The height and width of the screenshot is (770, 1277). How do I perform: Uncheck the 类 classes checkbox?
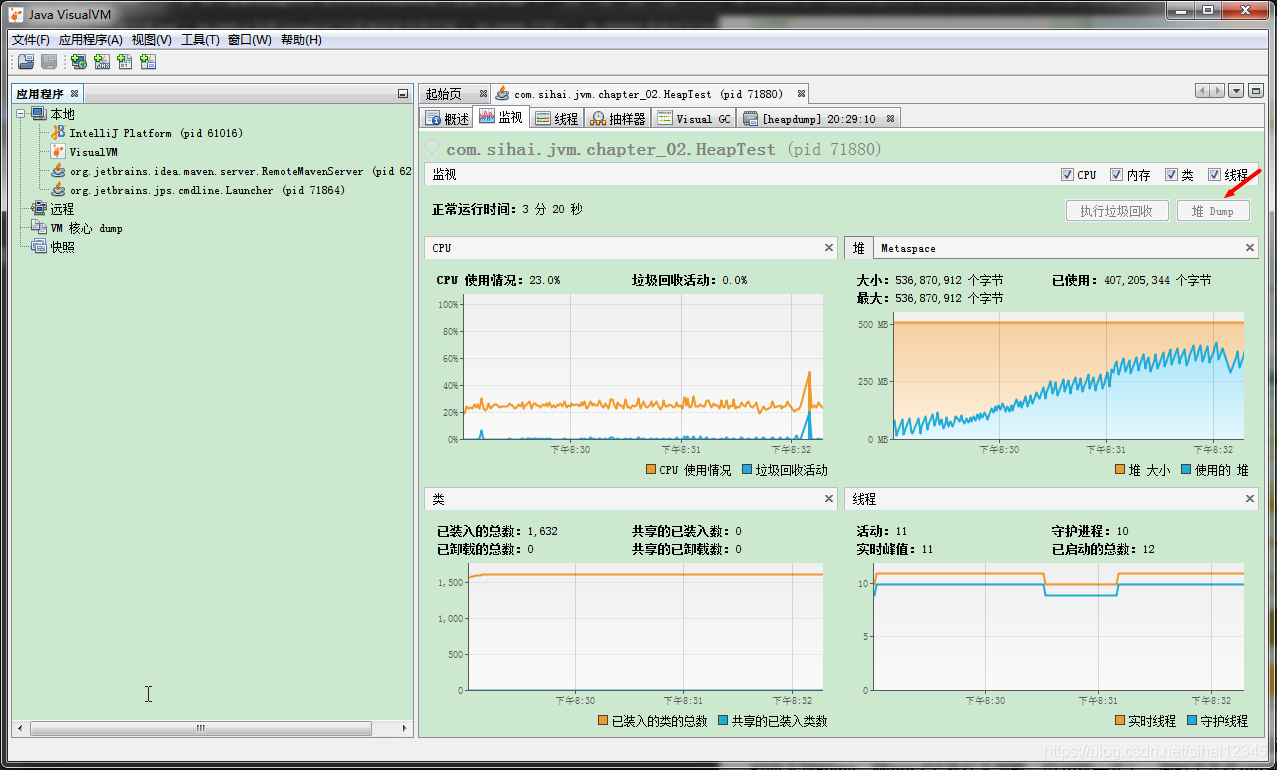tap(1171, 174)
